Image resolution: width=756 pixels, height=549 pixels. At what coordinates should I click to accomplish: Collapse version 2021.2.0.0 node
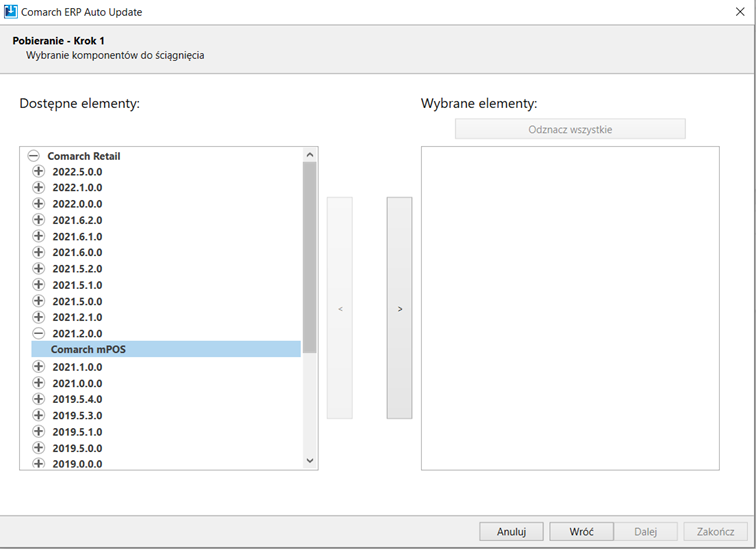39,333
